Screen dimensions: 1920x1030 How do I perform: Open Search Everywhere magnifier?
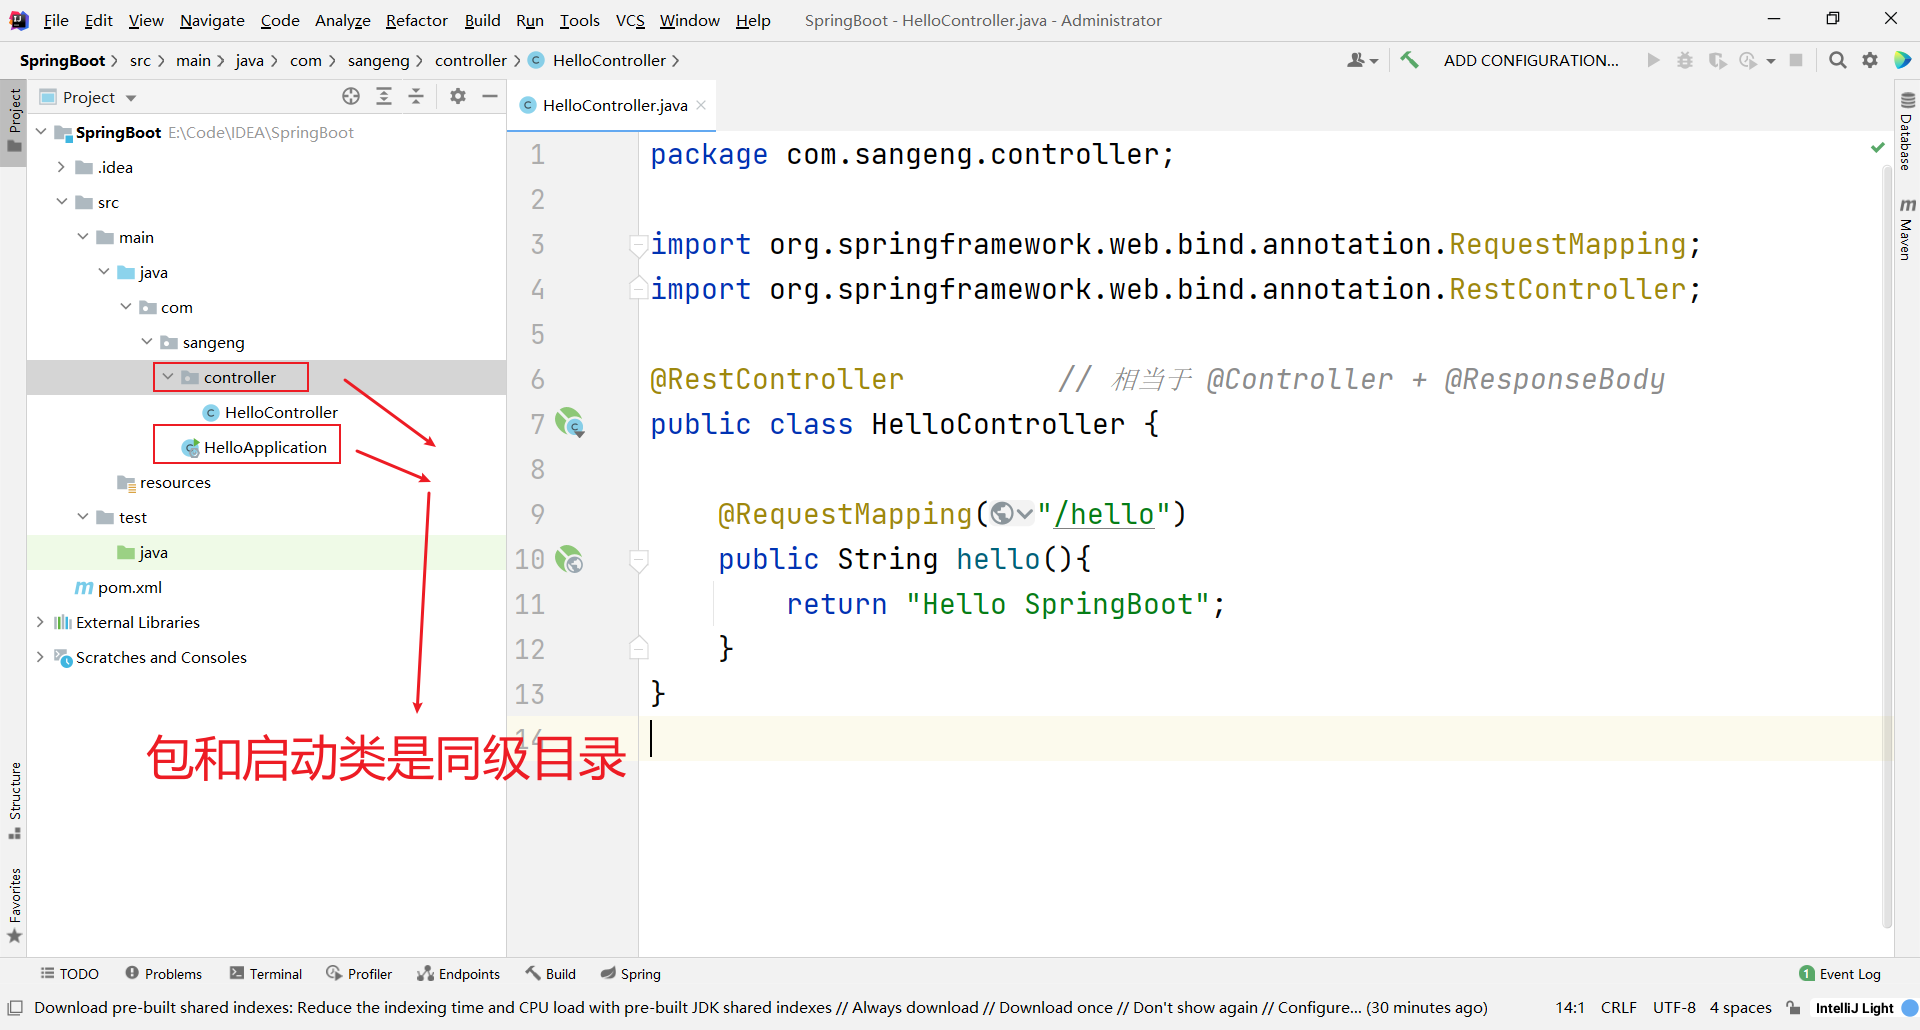pyautogui.click(x=1837, y=60)
